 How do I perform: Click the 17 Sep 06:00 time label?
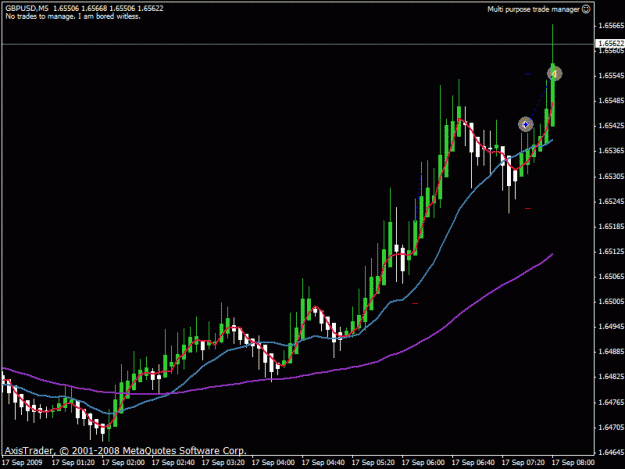[x=423, y=463]
